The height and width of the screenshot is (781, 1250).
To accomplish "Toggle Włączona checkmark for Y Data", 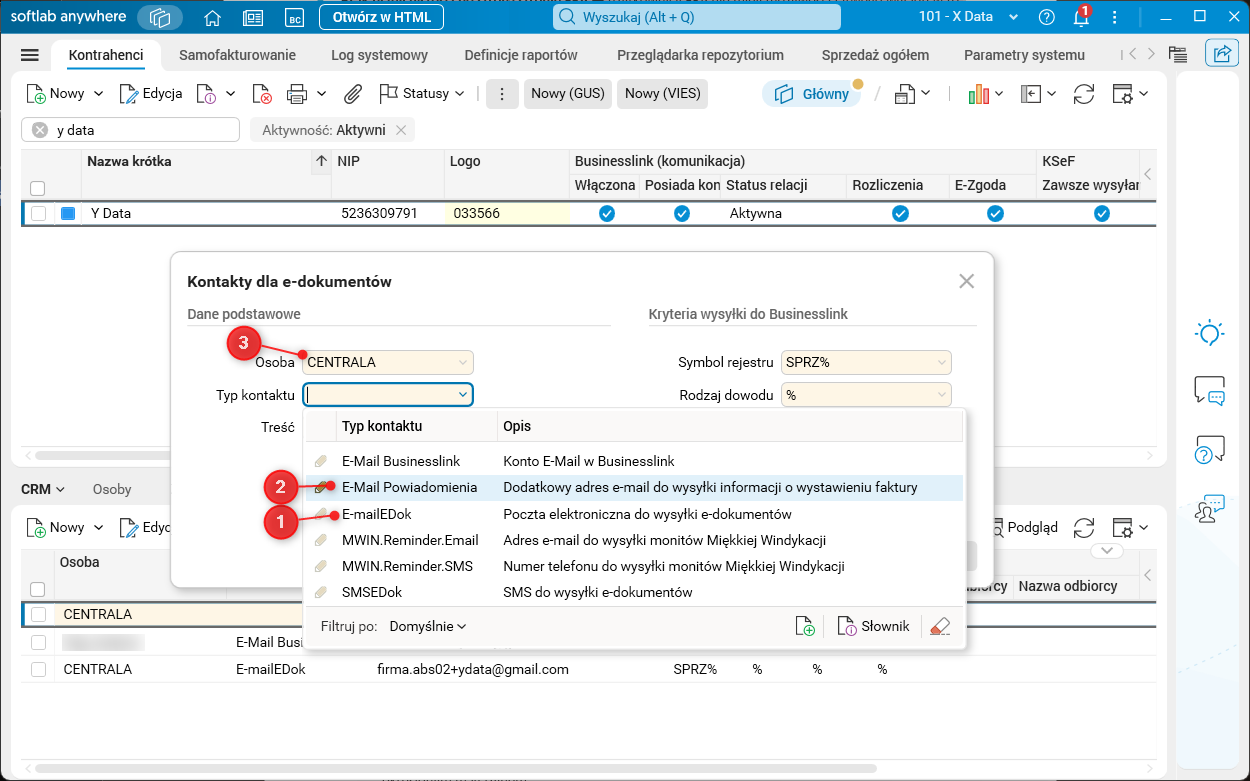I will (x=606, y=213).
